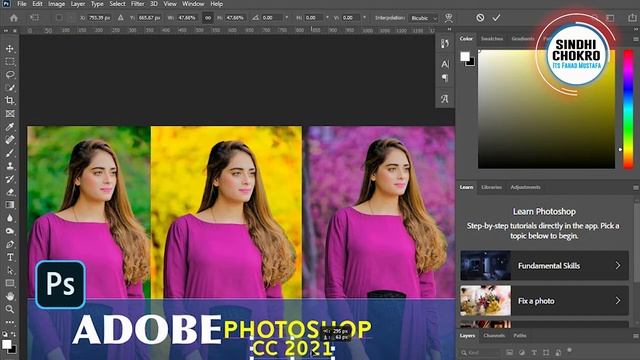This screenshot has height=360, width=640.
Task: Select the Eyedropper tool
Action: pos(10,127)
